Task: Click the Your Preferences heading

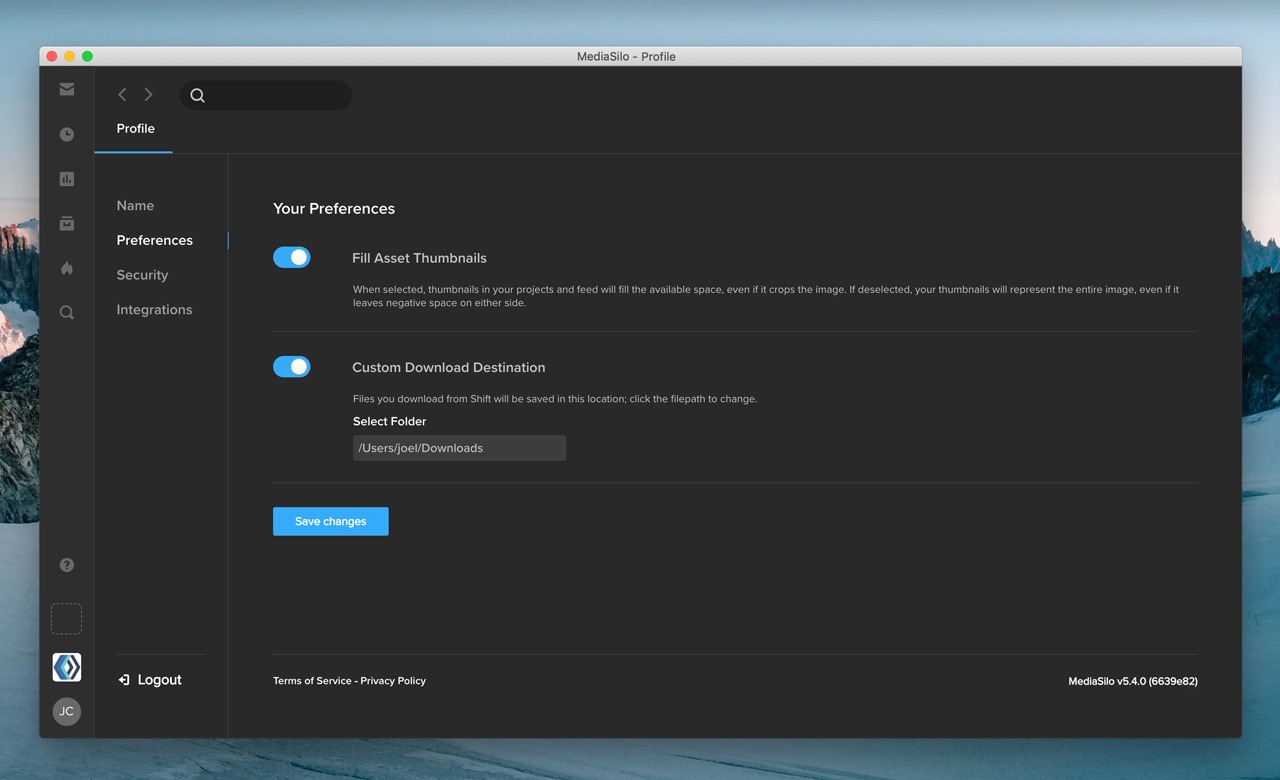Action: (x=334, y=208)
